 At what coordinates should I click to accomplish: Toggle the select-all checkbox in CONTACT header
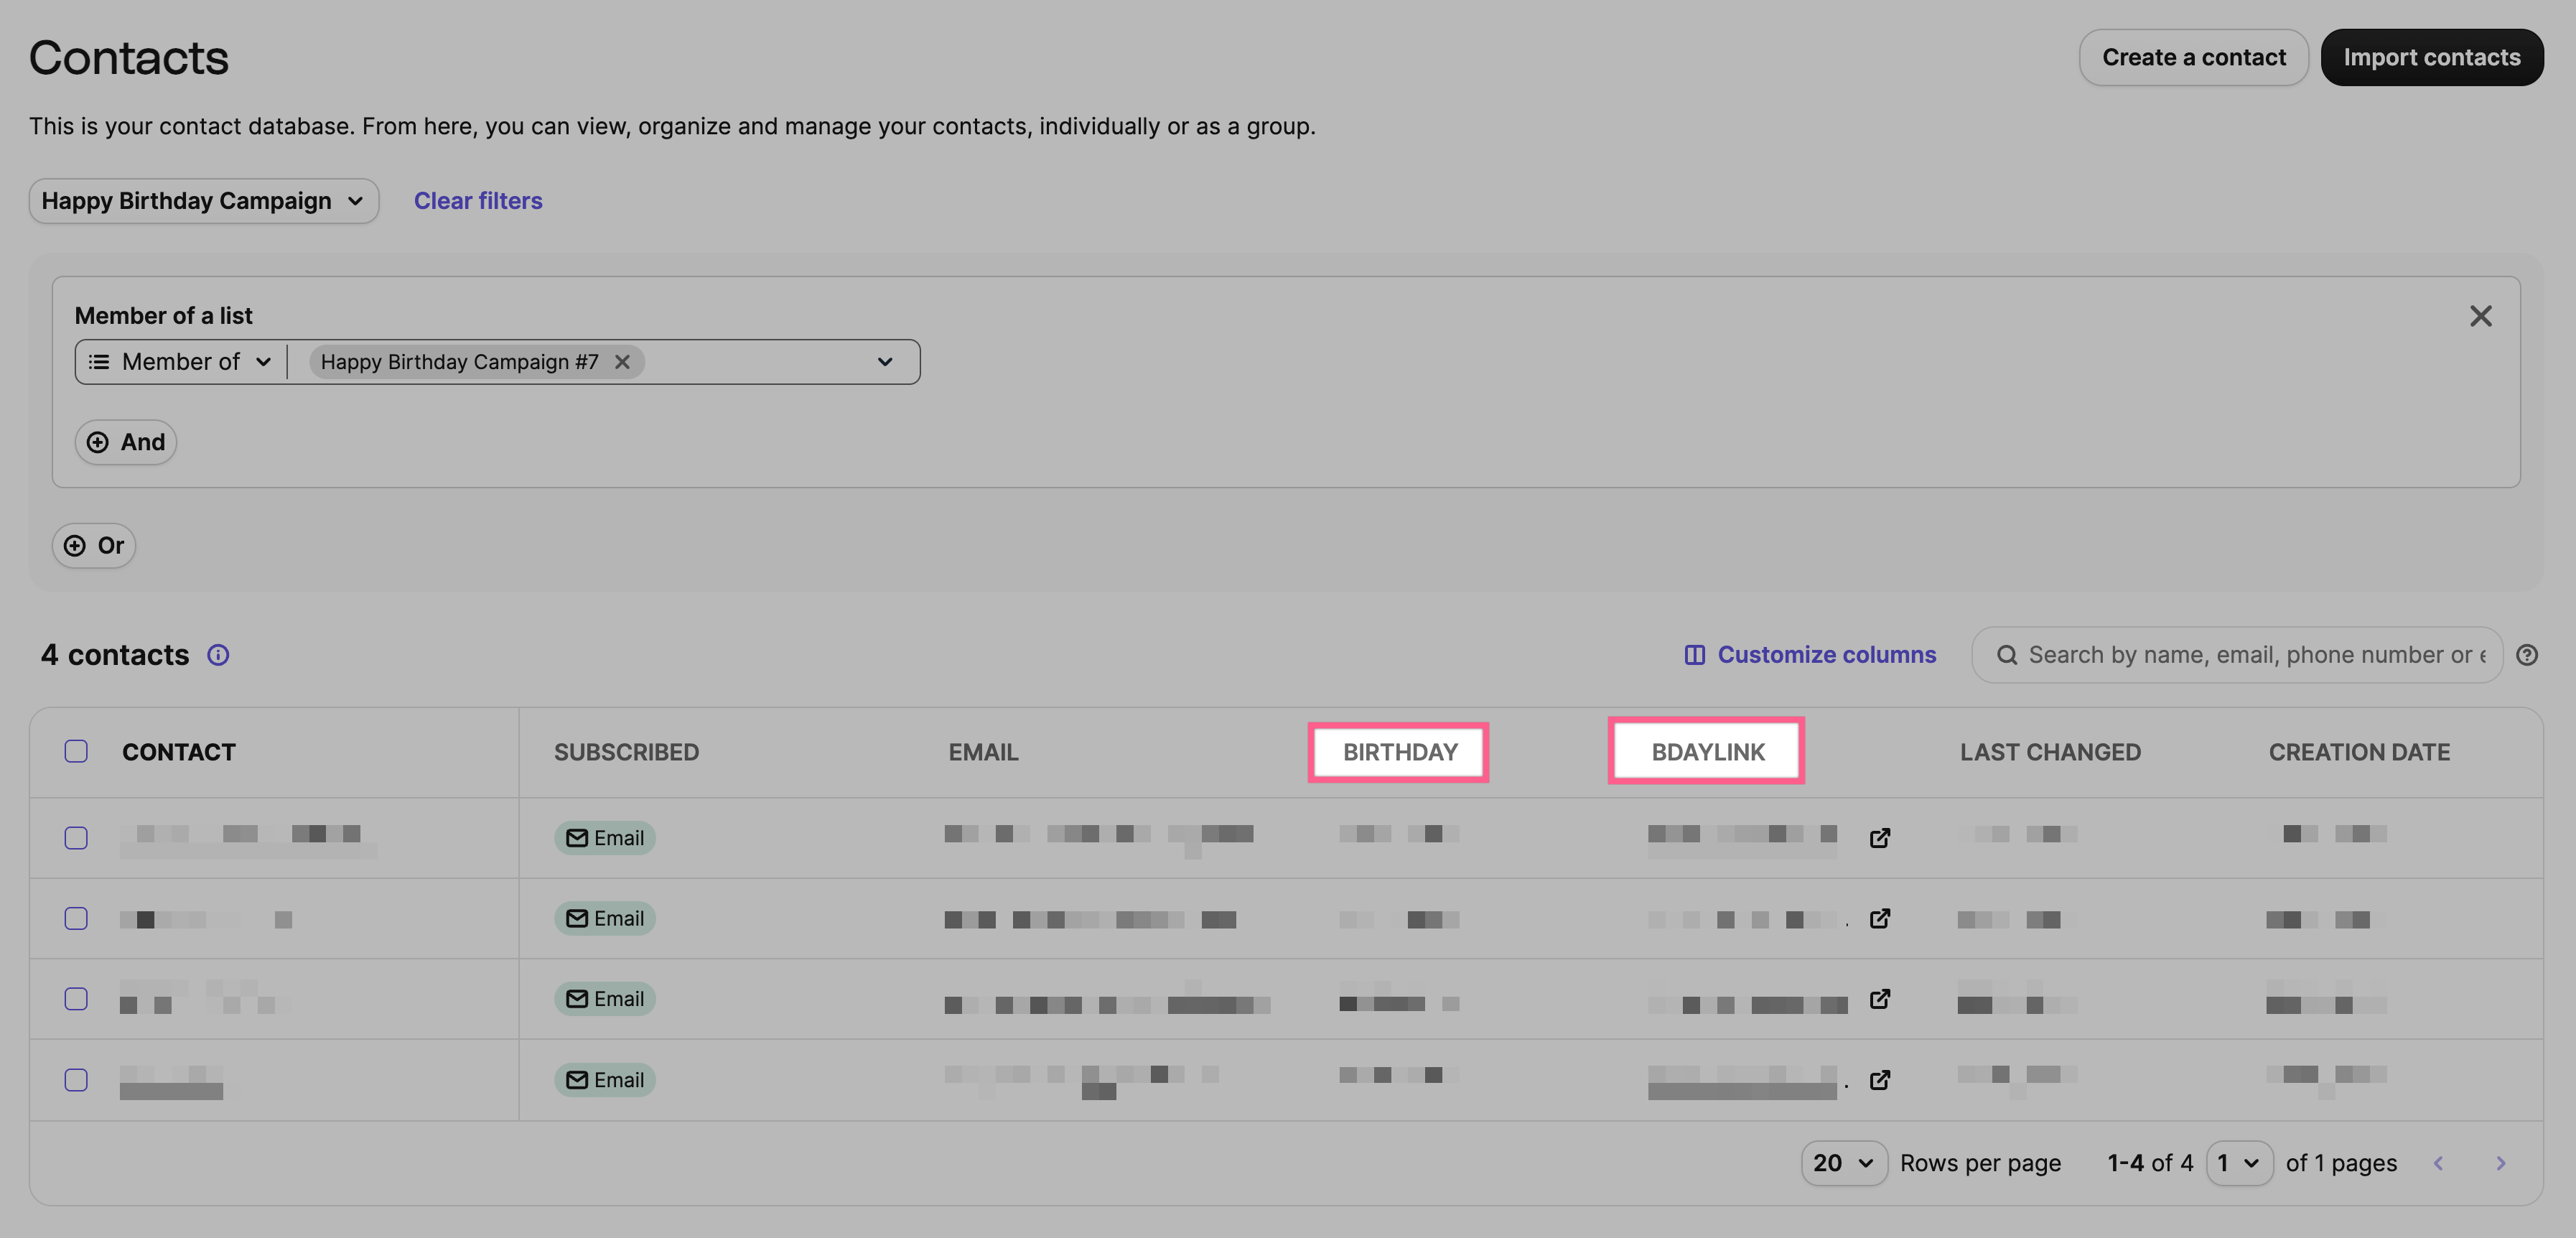(x=76, y=751)
